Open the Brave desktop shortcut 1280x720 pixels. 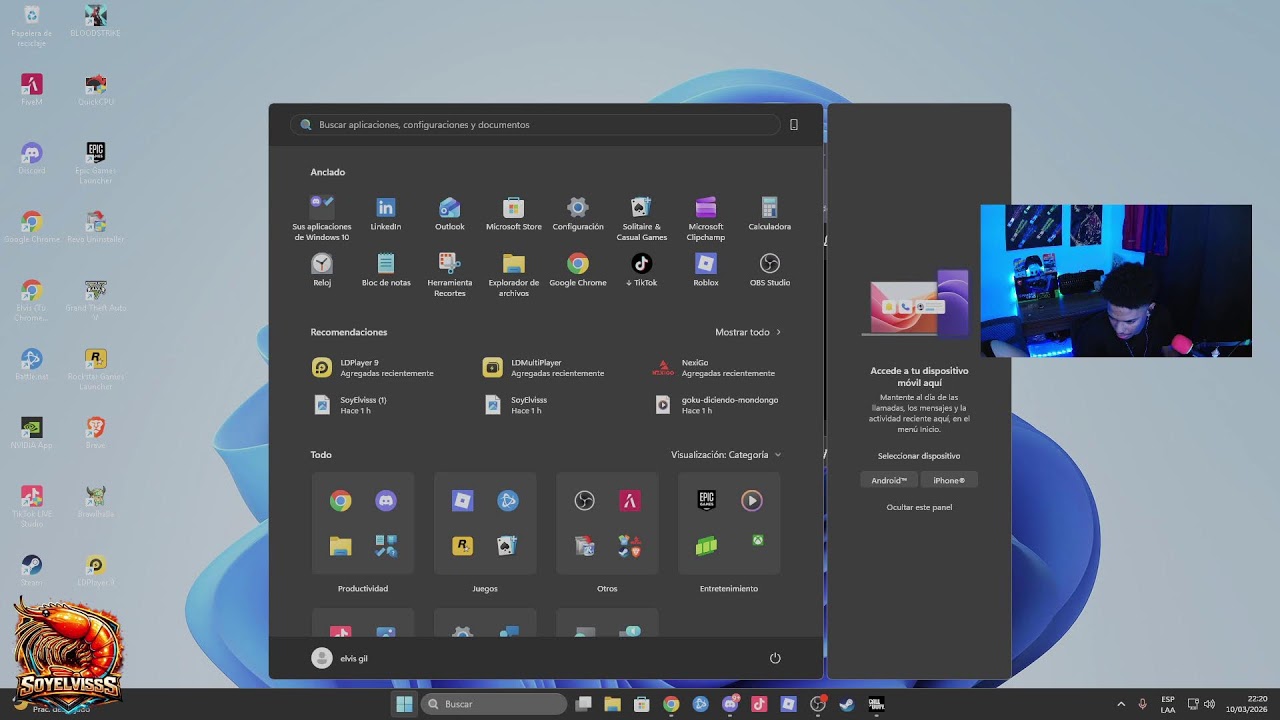(x=95, y=435)
